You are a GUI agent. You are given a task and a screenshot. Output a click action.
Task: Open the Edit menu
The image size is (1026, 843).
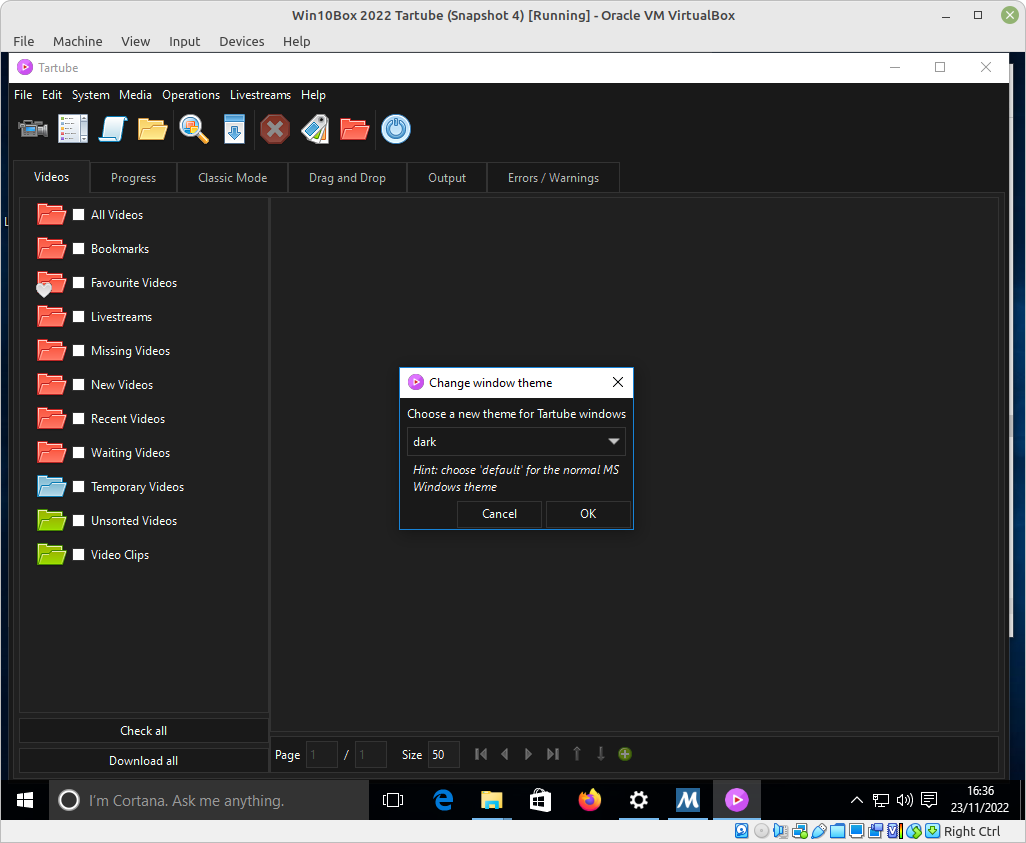(x=52, y=95)
